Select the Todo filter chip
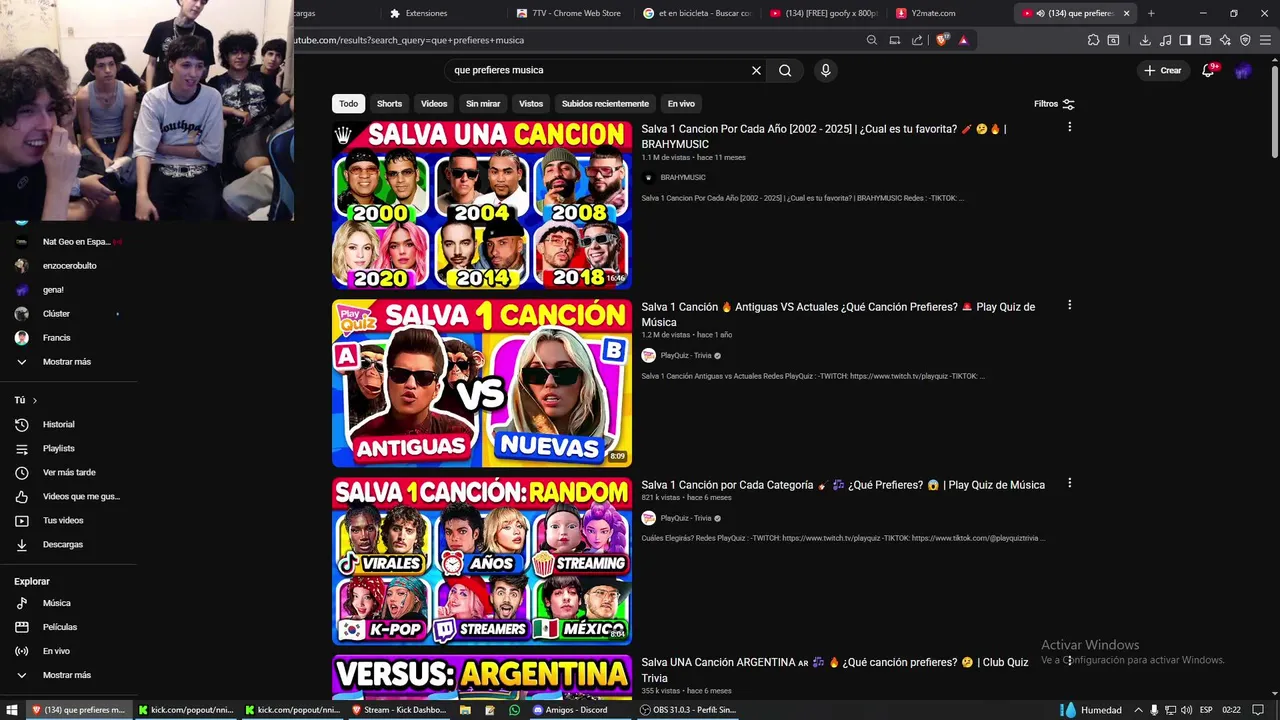 348,104
